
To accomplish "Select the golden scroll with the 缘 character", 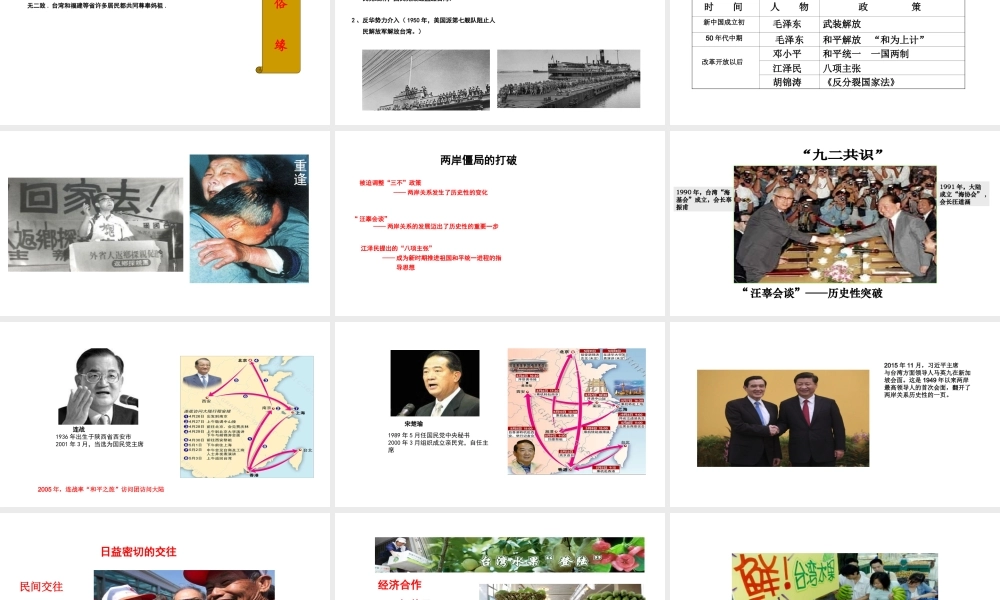I will (278, 36).
